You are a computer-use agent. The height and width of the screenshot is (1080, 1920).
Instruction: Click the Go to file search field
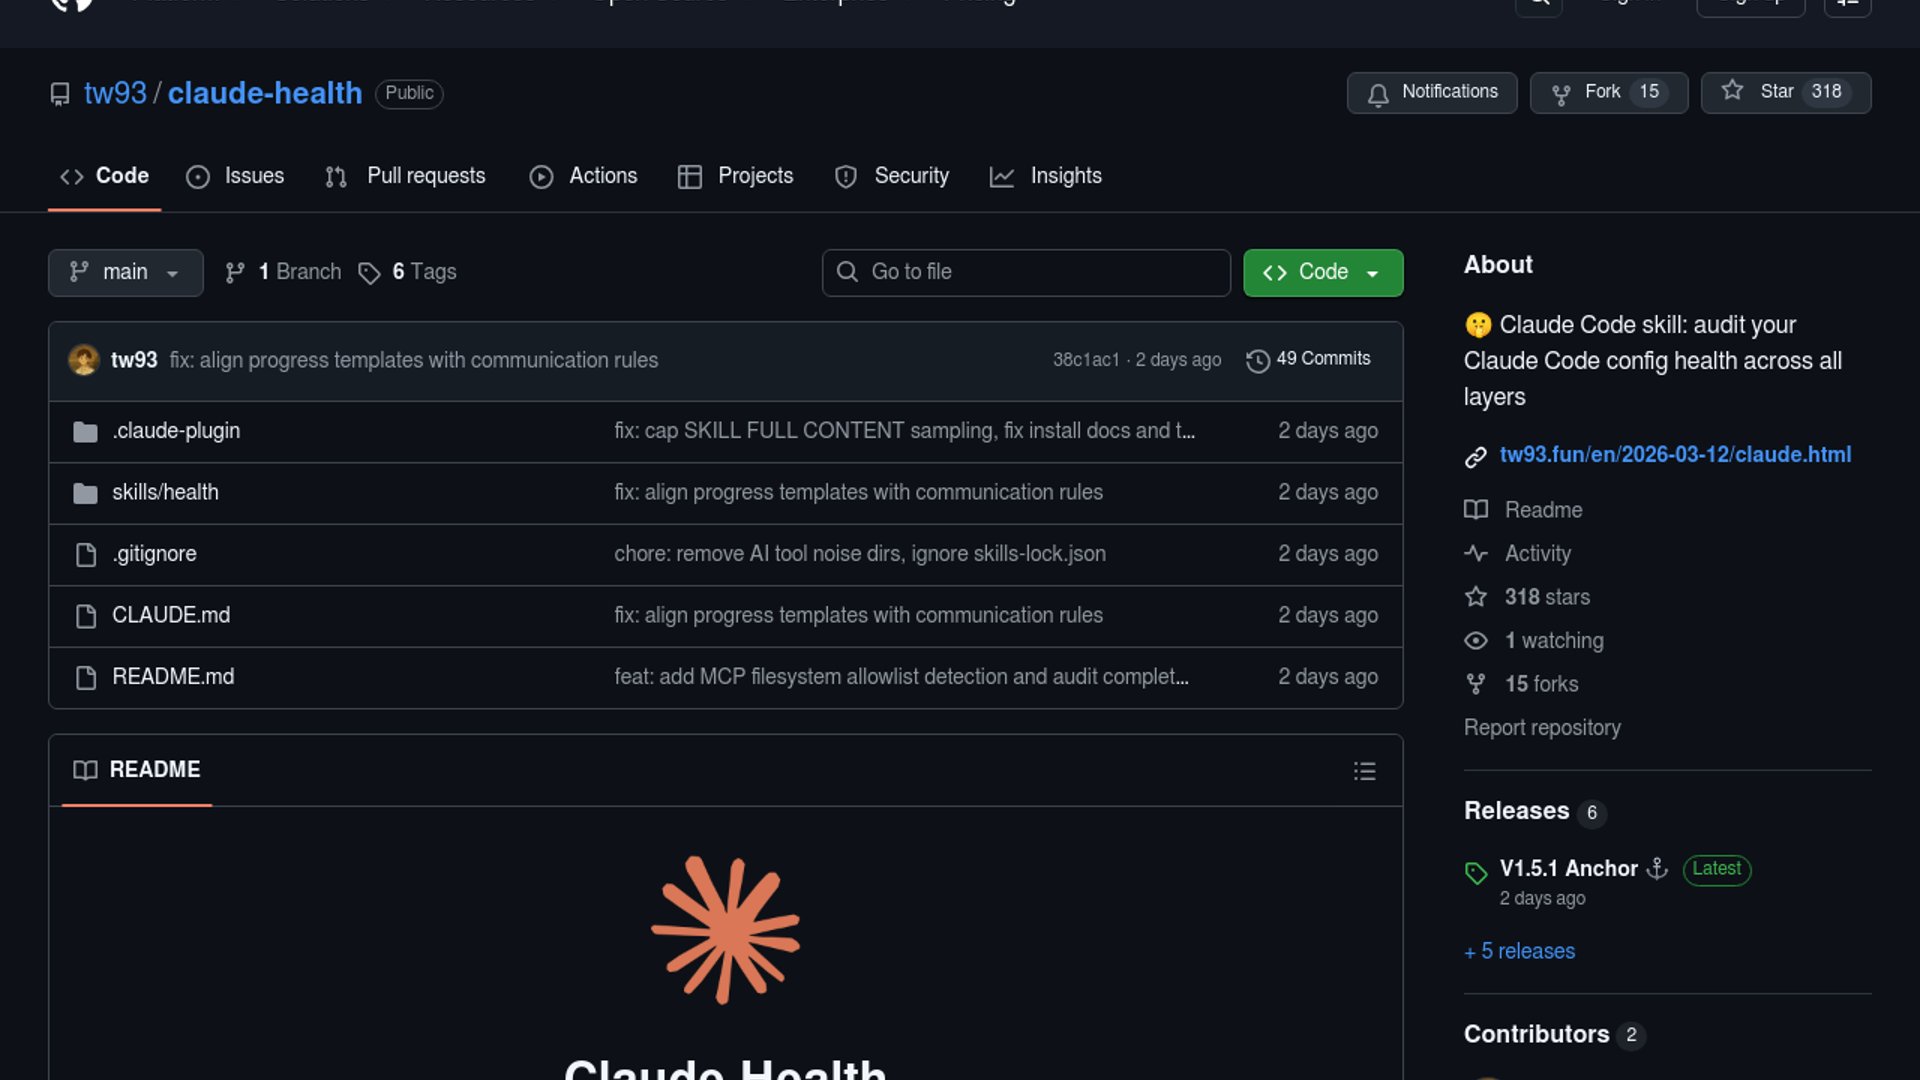[x=1026, y=272]
